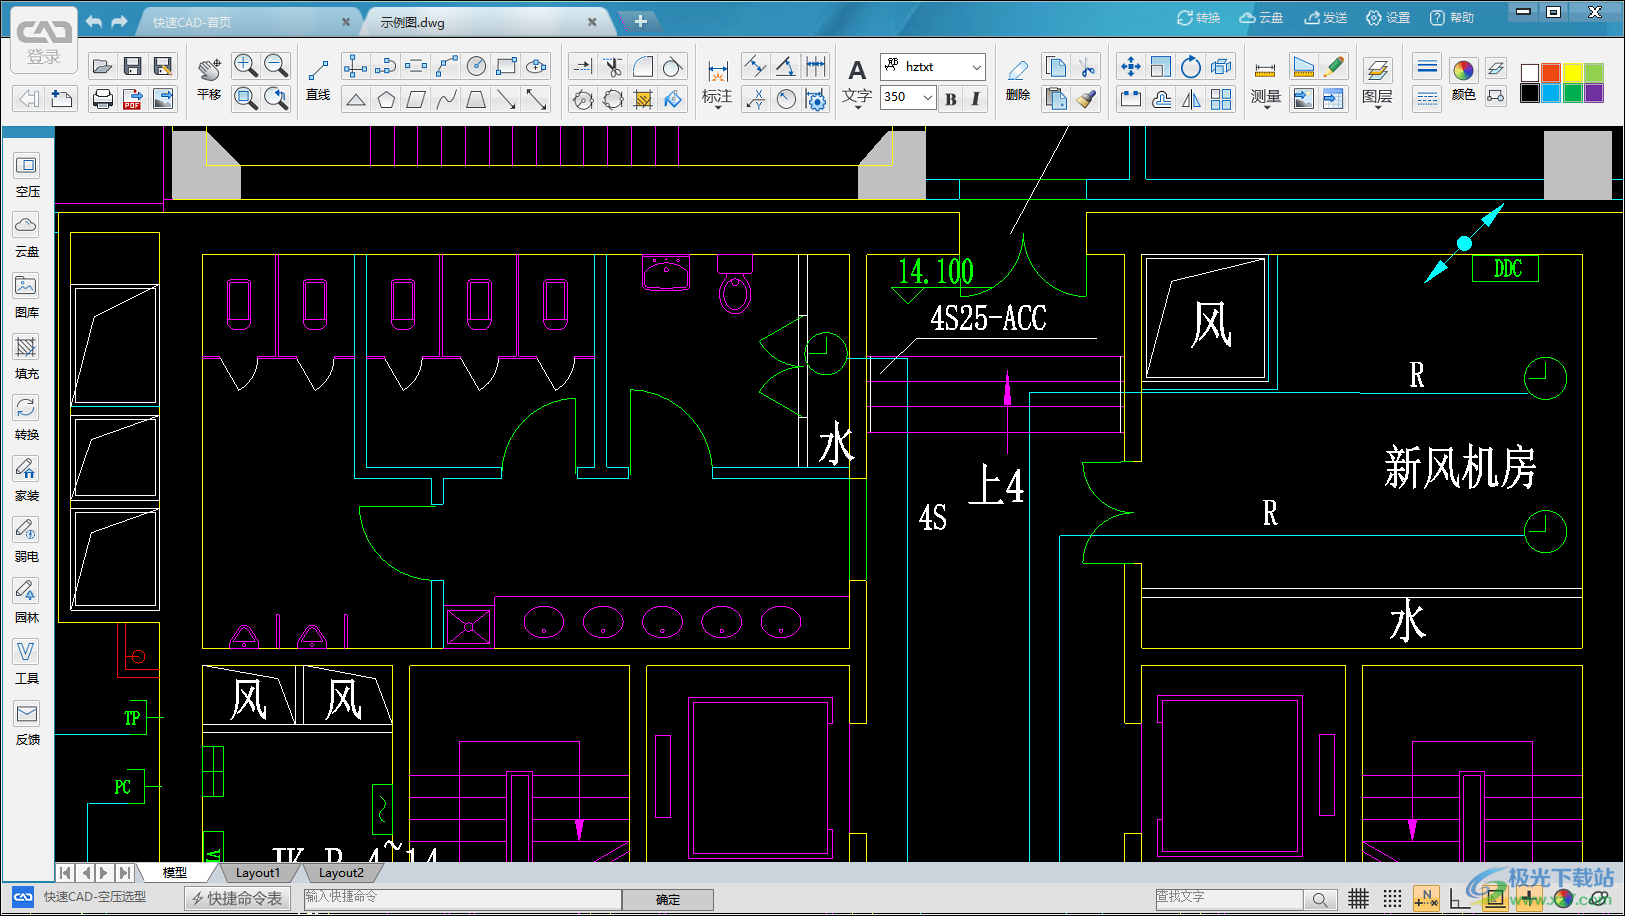The width and height of the screenshot is (1625, 916).
Task: Expand the 图层 layer dropdown
Action: 1377,106
